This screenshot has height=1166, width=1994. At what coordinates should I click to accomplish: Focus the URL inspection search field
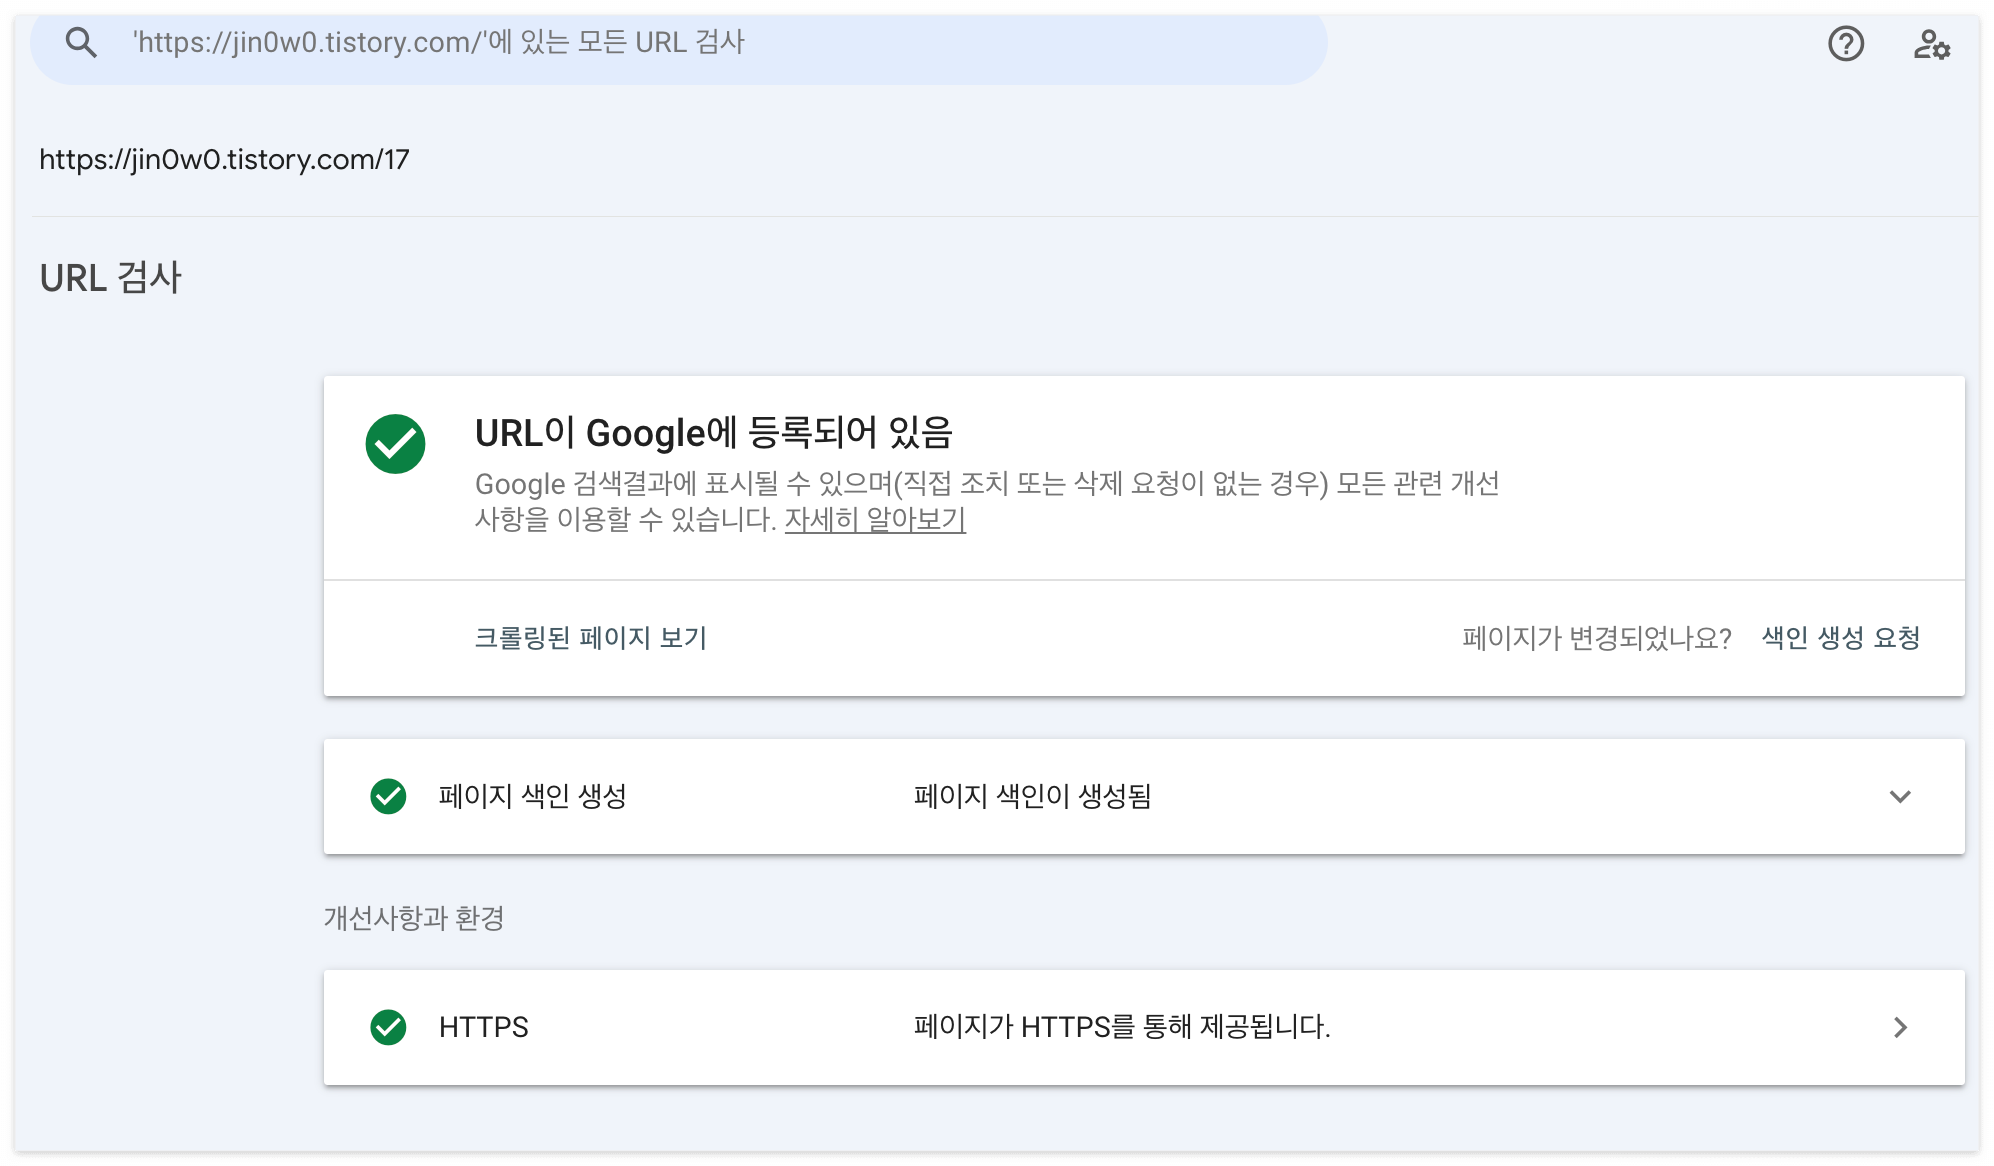tap(679, 43)
